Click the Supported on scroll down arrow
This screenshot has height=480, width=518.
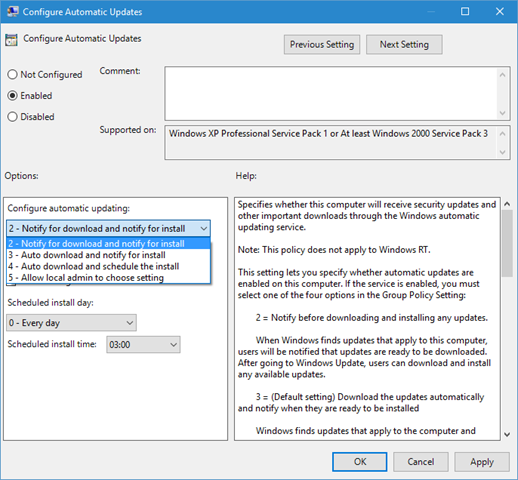click(x=502, y=152)
